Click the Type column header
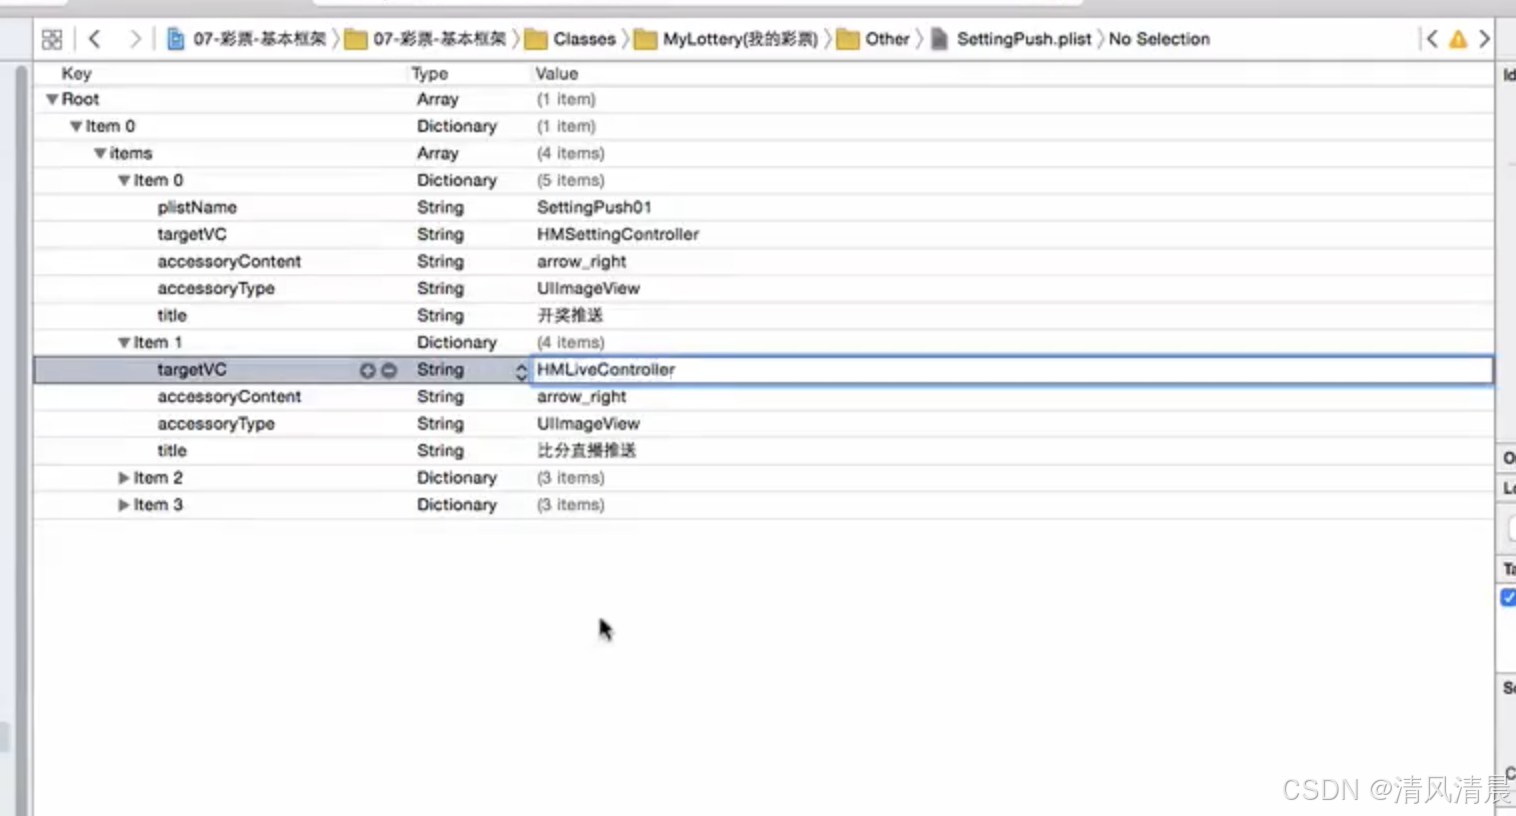1516x816 pixels. click(430, 73)
